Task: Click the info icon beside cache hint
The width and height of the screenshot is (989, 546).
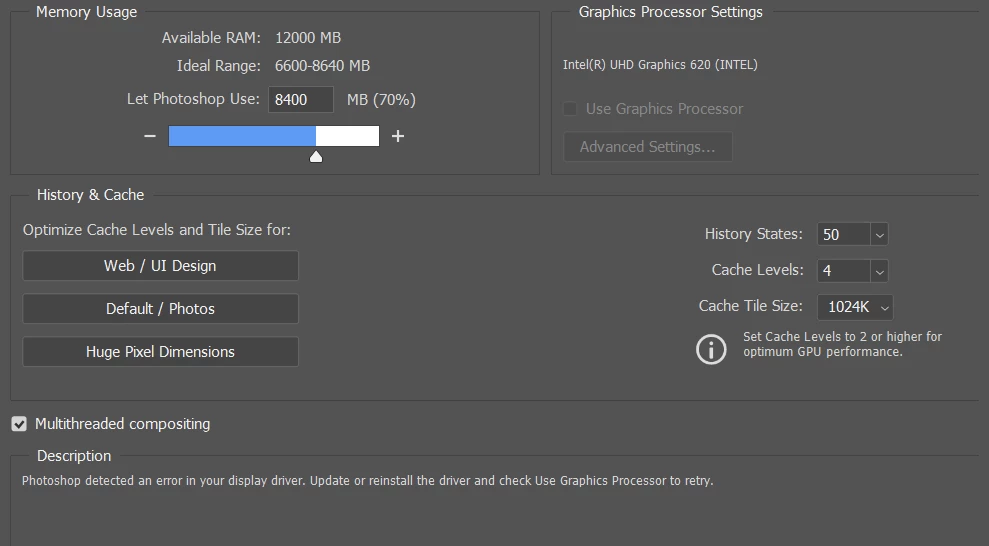Action: coord(711,349)
